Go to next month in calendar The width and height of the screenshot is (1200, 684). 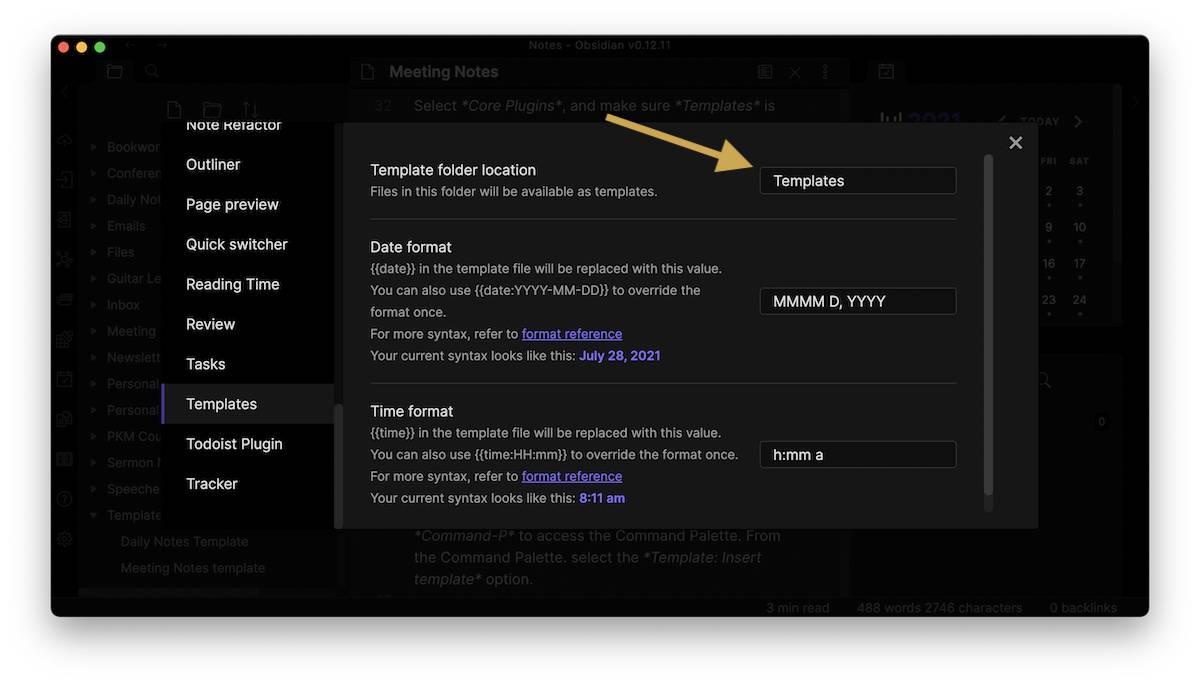tap(1078, 121)
